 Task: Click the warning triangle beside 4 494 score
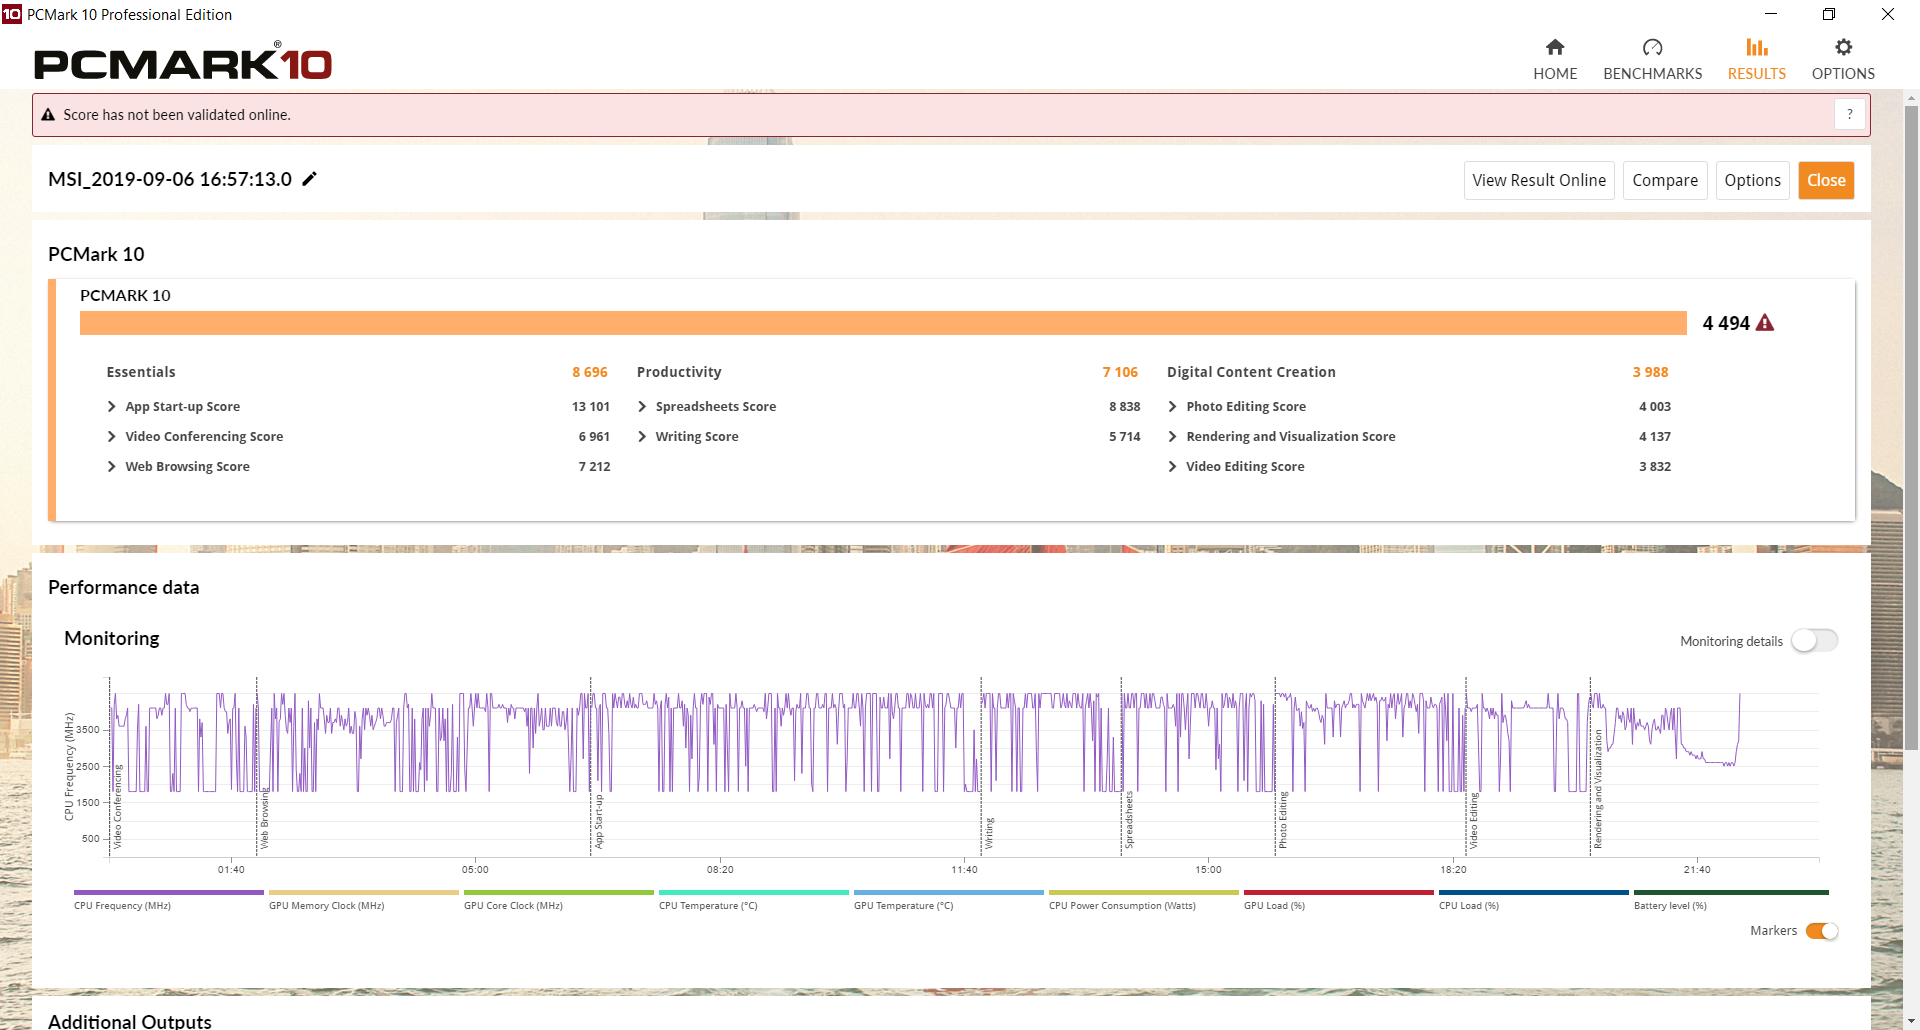1765,323
